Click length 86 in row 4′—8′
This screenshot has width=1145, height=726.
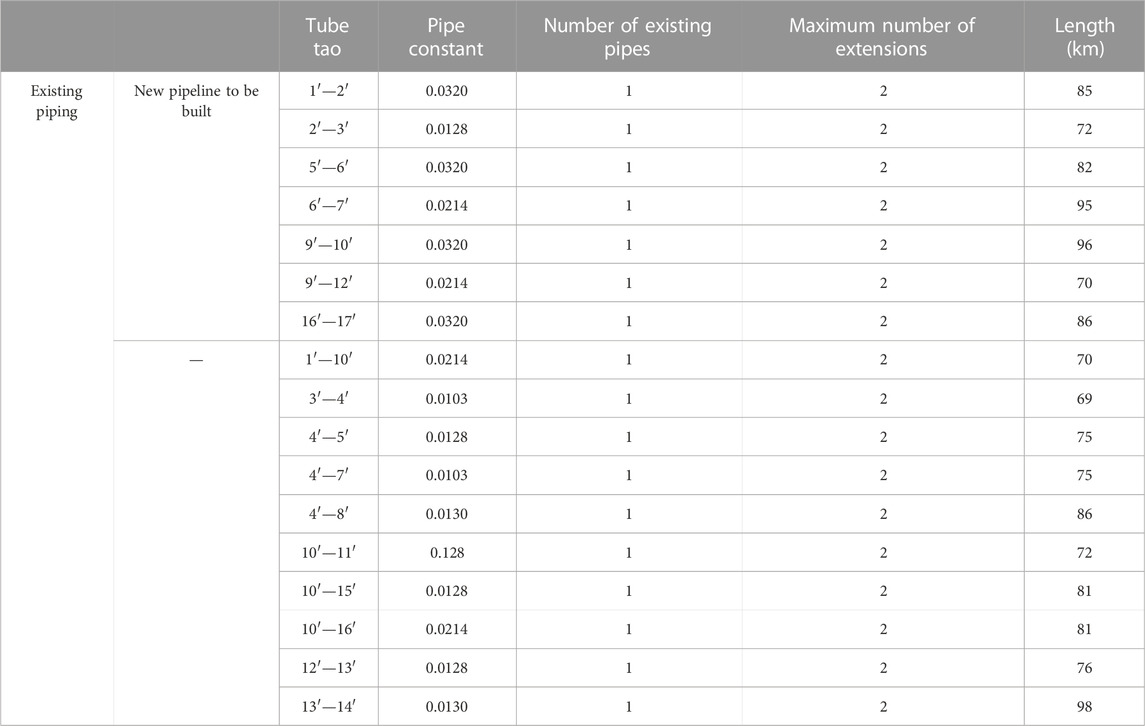[1084, 513]
